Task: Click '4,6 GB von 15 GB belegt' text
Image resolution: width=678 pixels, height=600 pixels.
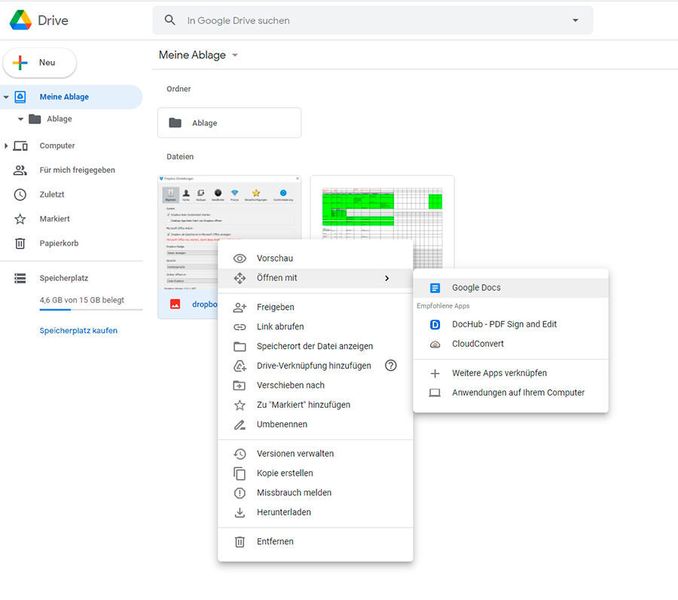Action: click(x=82, y=300)
